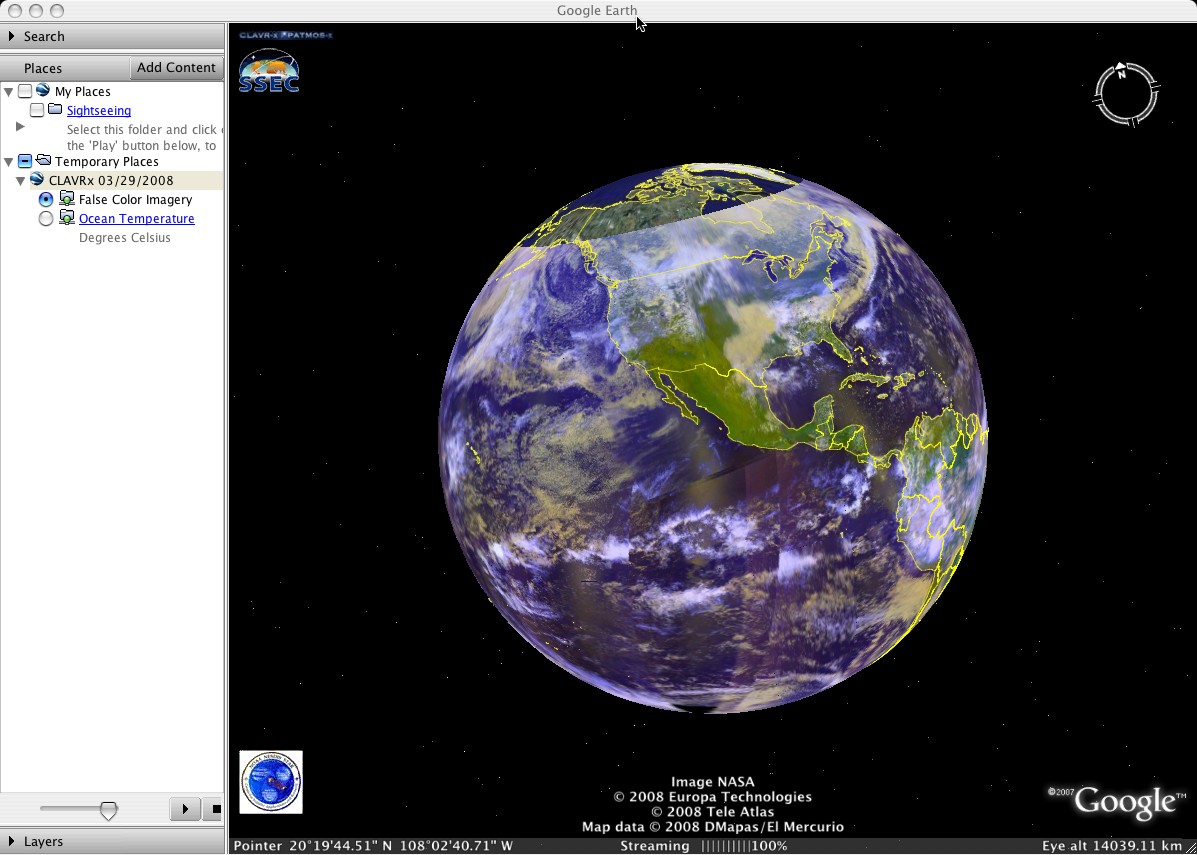Close the Google Earth window
Image resolution: width=1197 pixels, height=855 pixels.
(x=15, y=11)
